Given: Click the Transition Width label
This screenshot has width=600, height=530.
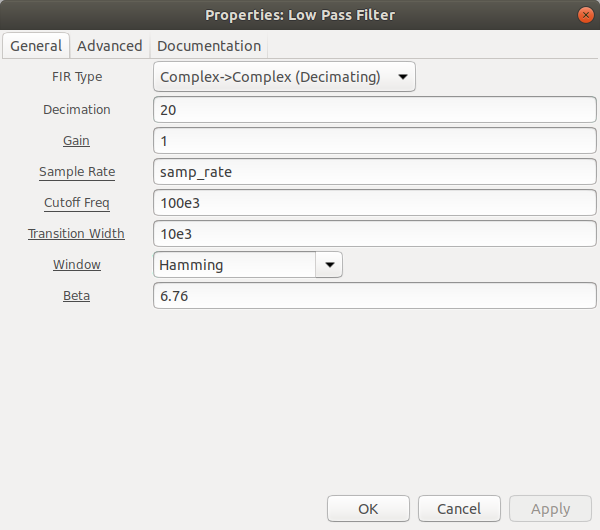Looking at the screenshot, I should click(77, 234).
